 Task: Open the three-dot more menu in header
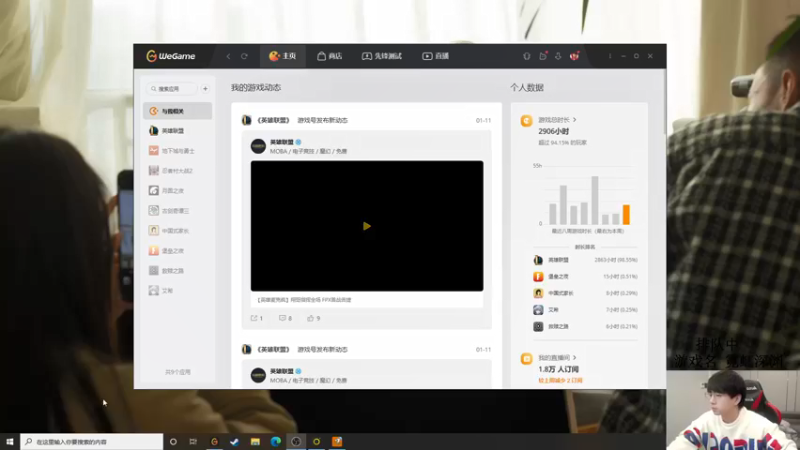pos(610,56)
